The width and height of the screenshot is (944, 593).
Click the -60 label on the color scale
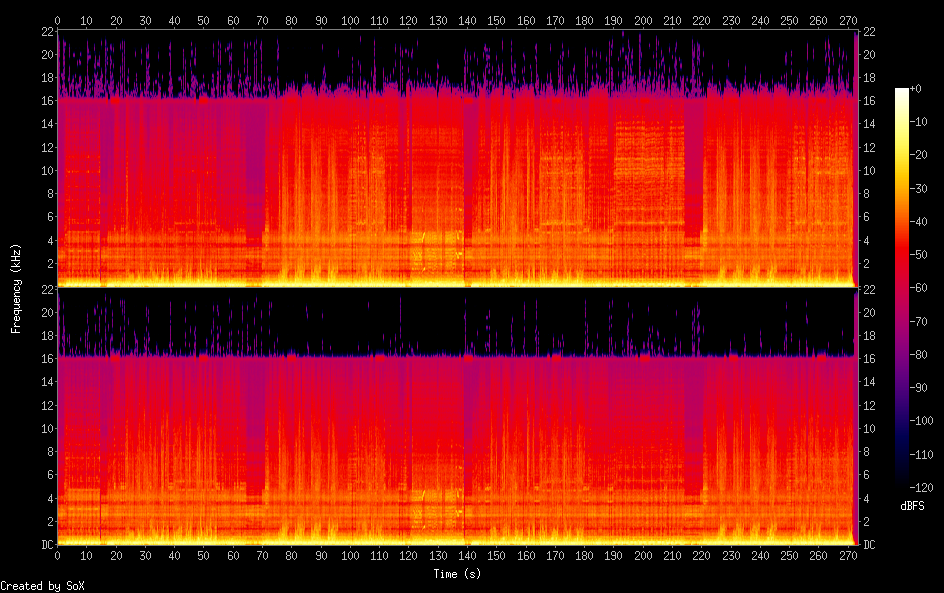[x=926, y=287]
